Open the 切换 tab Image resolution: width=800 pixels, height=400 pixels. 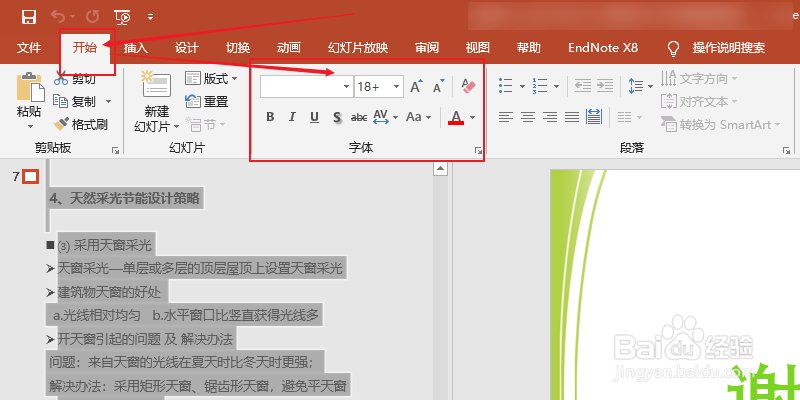coord(238,48)
